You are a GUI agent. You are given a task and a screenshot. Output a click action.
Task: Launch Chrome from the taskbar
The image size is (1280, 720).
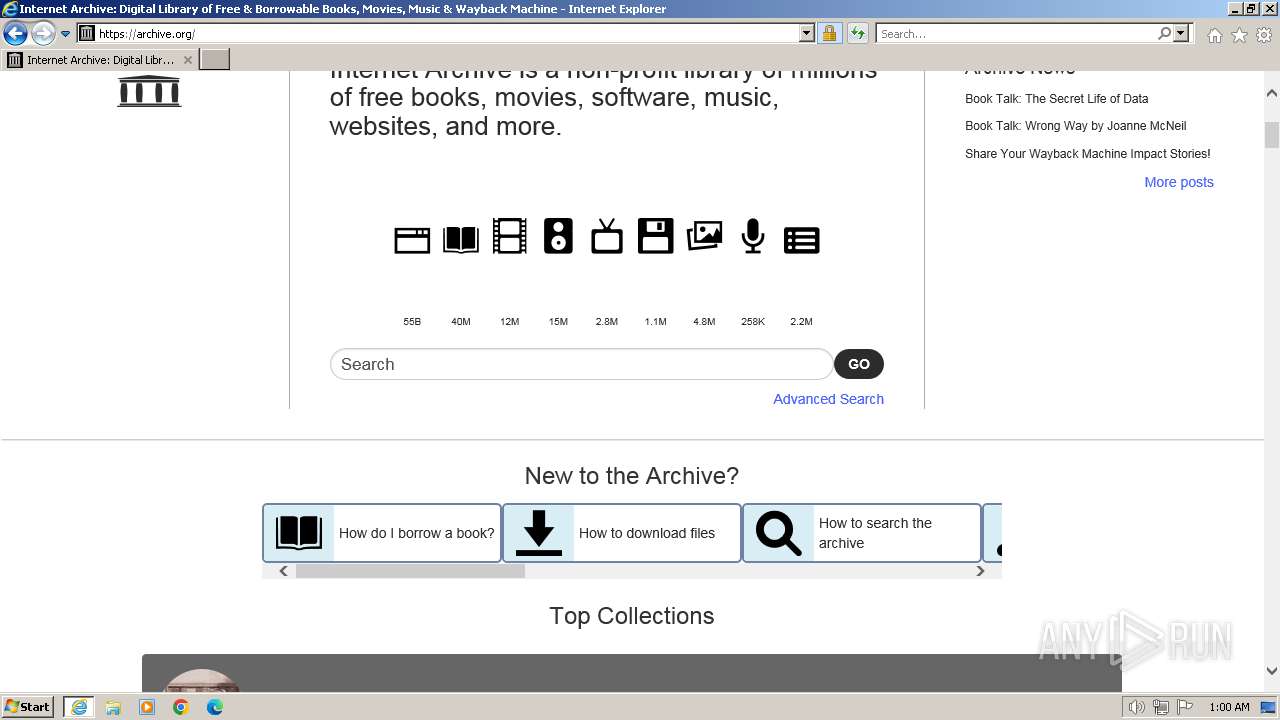pos(181,707)
